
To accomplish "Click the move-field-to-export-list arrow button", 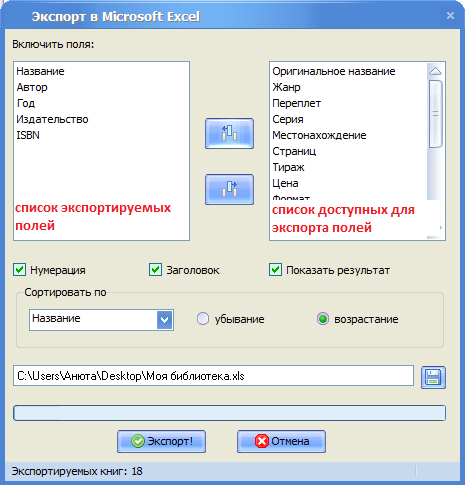I will (x=229, y=133).
